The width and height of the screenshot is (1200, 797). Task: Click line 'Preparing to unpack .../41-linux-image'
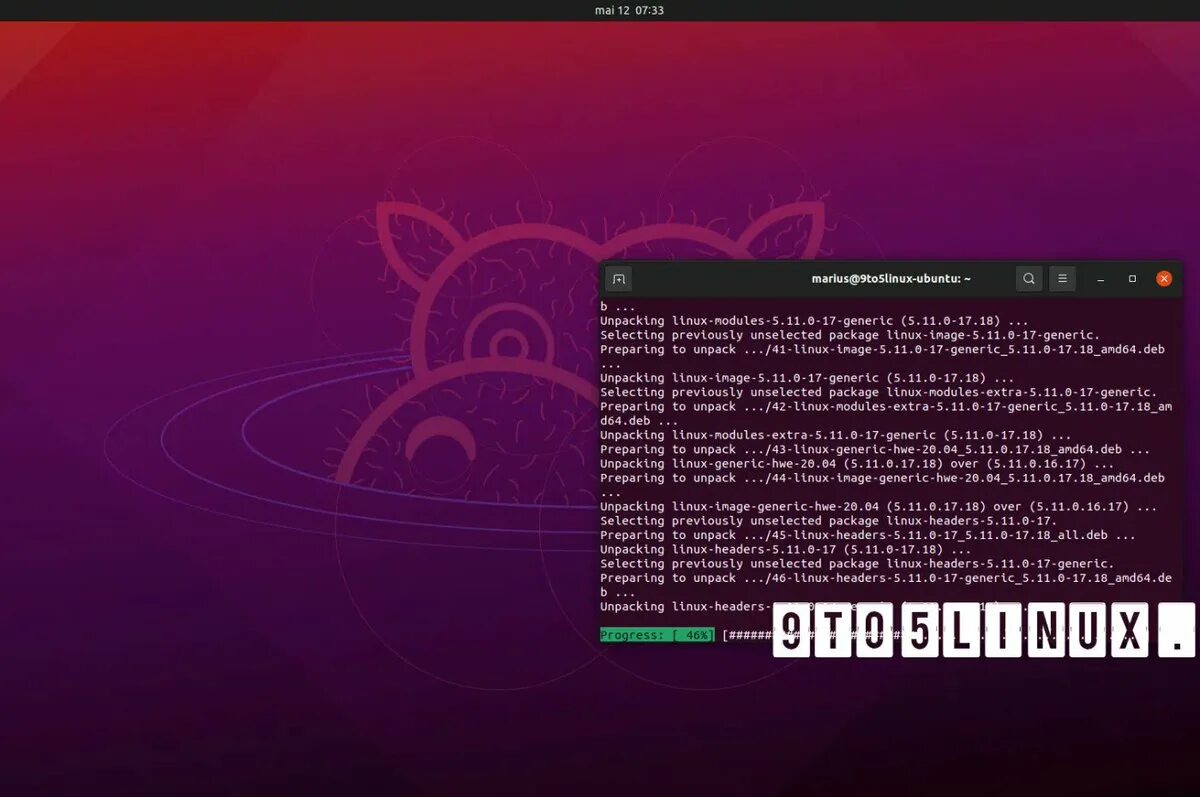click(882, 350)
